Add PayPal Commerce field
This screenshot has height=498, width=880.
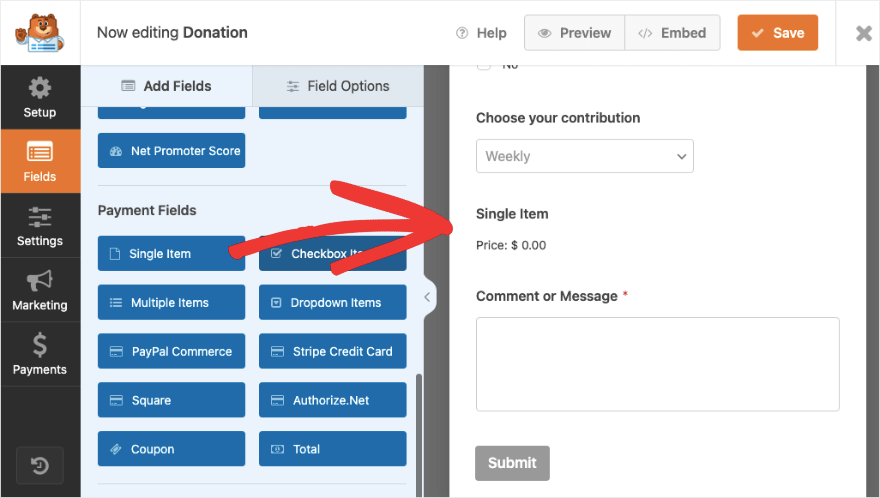click(171, 351)
